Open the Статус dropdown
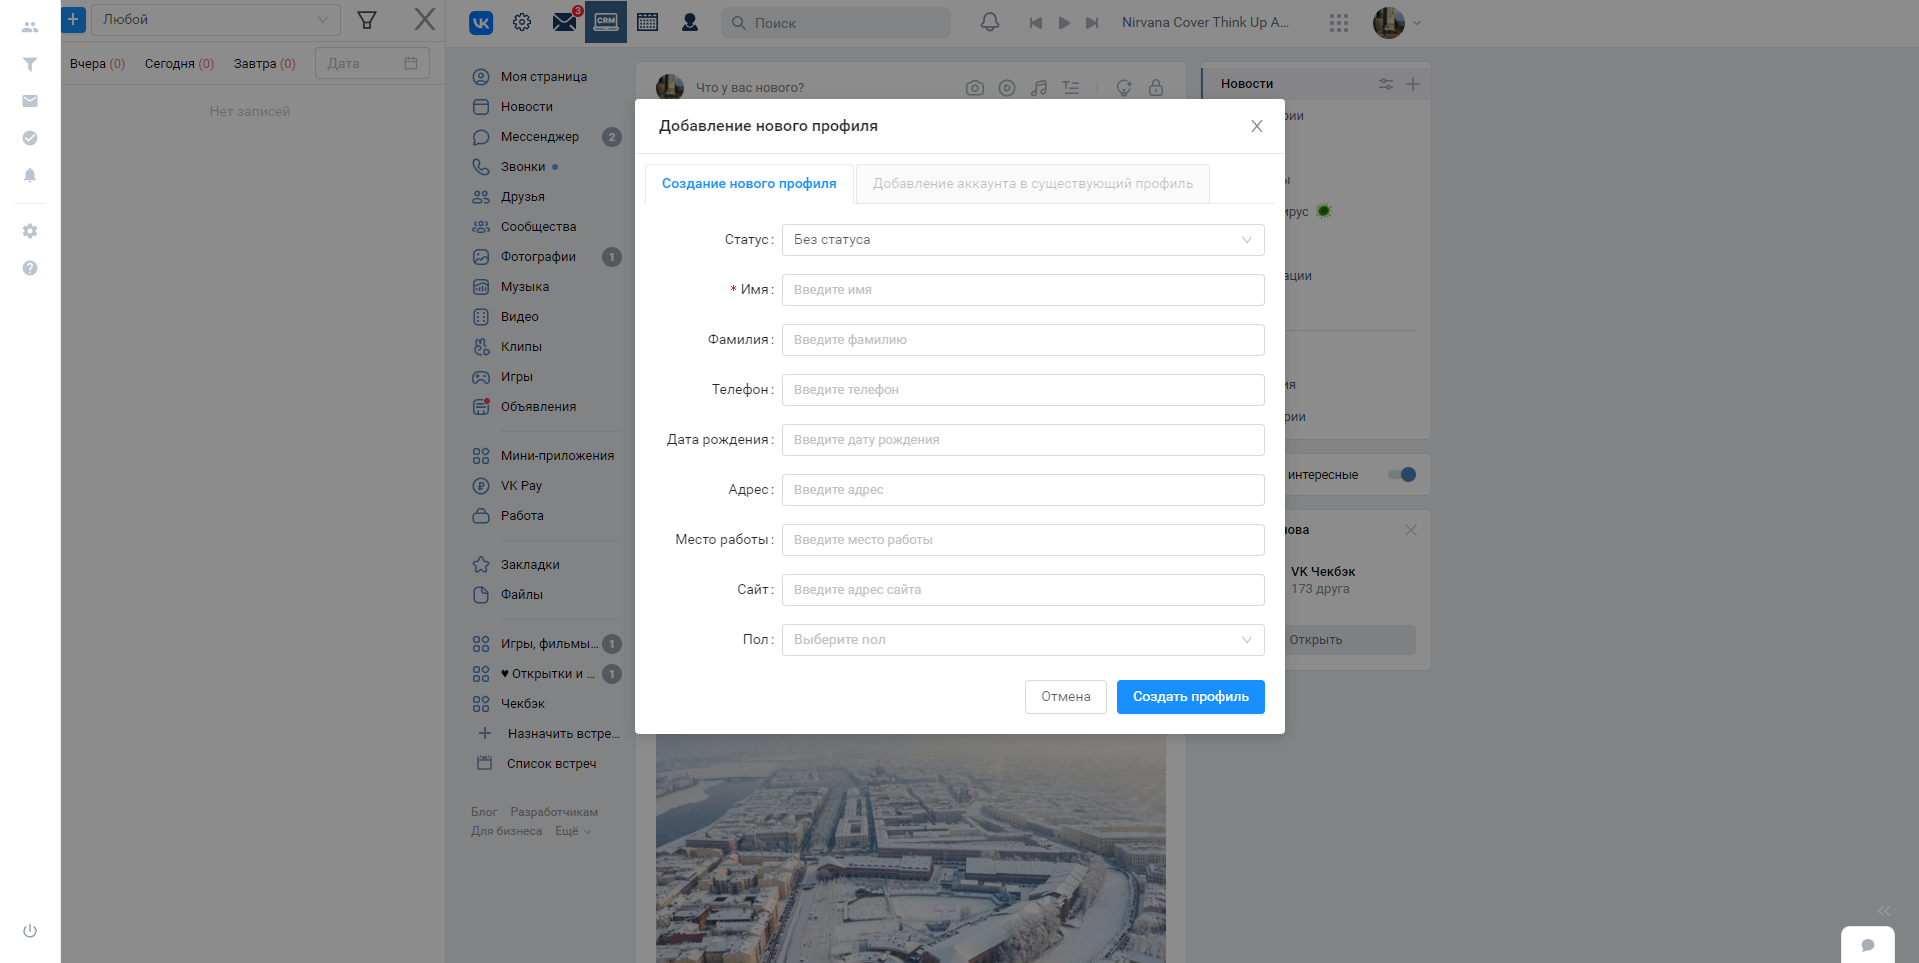Image resolution: width=1919 pixels, height=963 pixels. tap(1023, 240)
